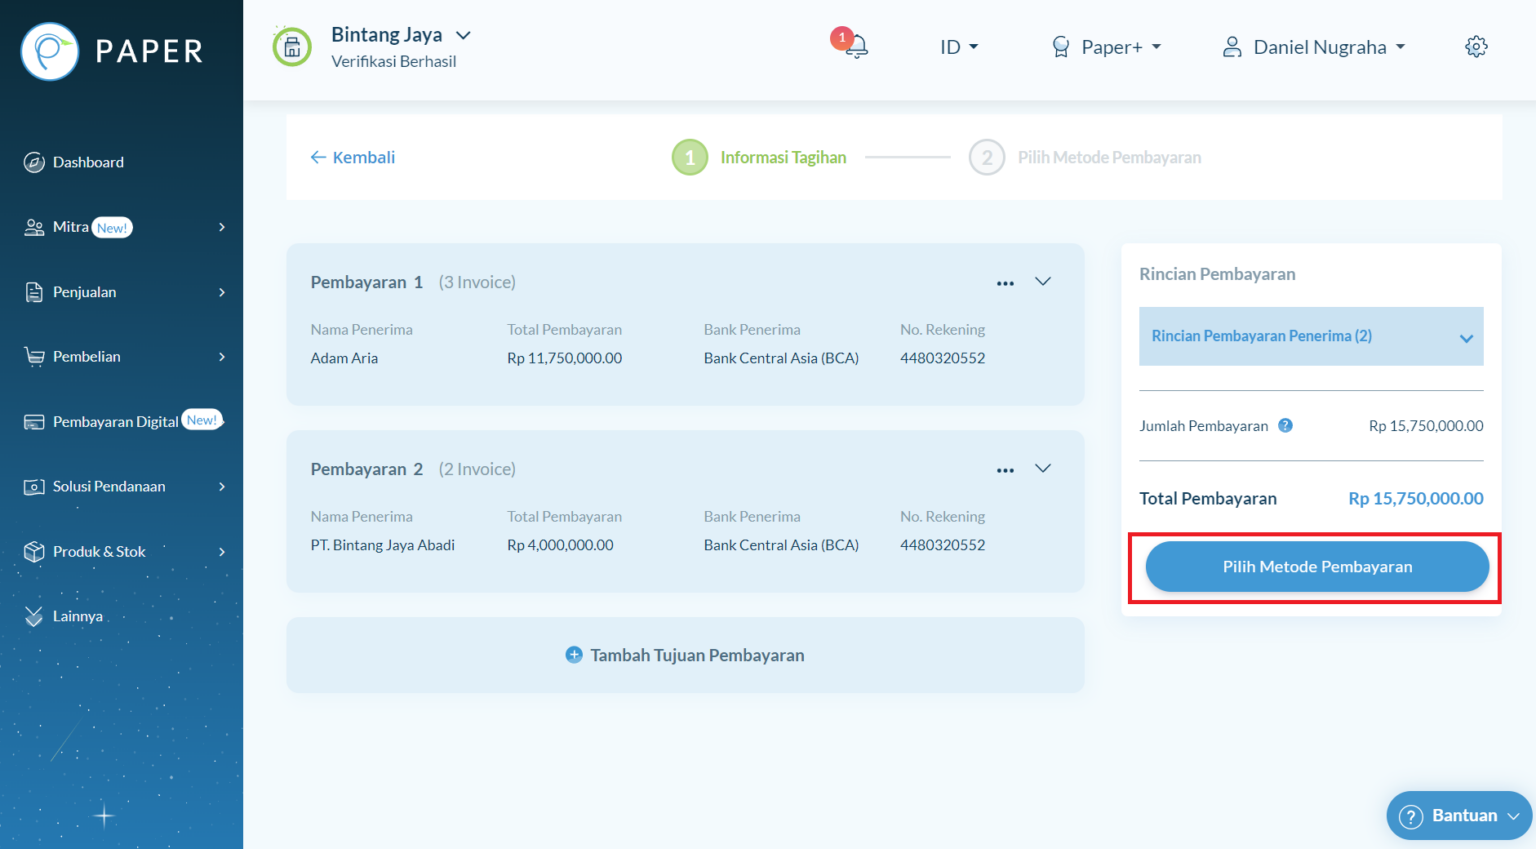Expand the Pembayaran 1 card chevron

[1042, 281]
